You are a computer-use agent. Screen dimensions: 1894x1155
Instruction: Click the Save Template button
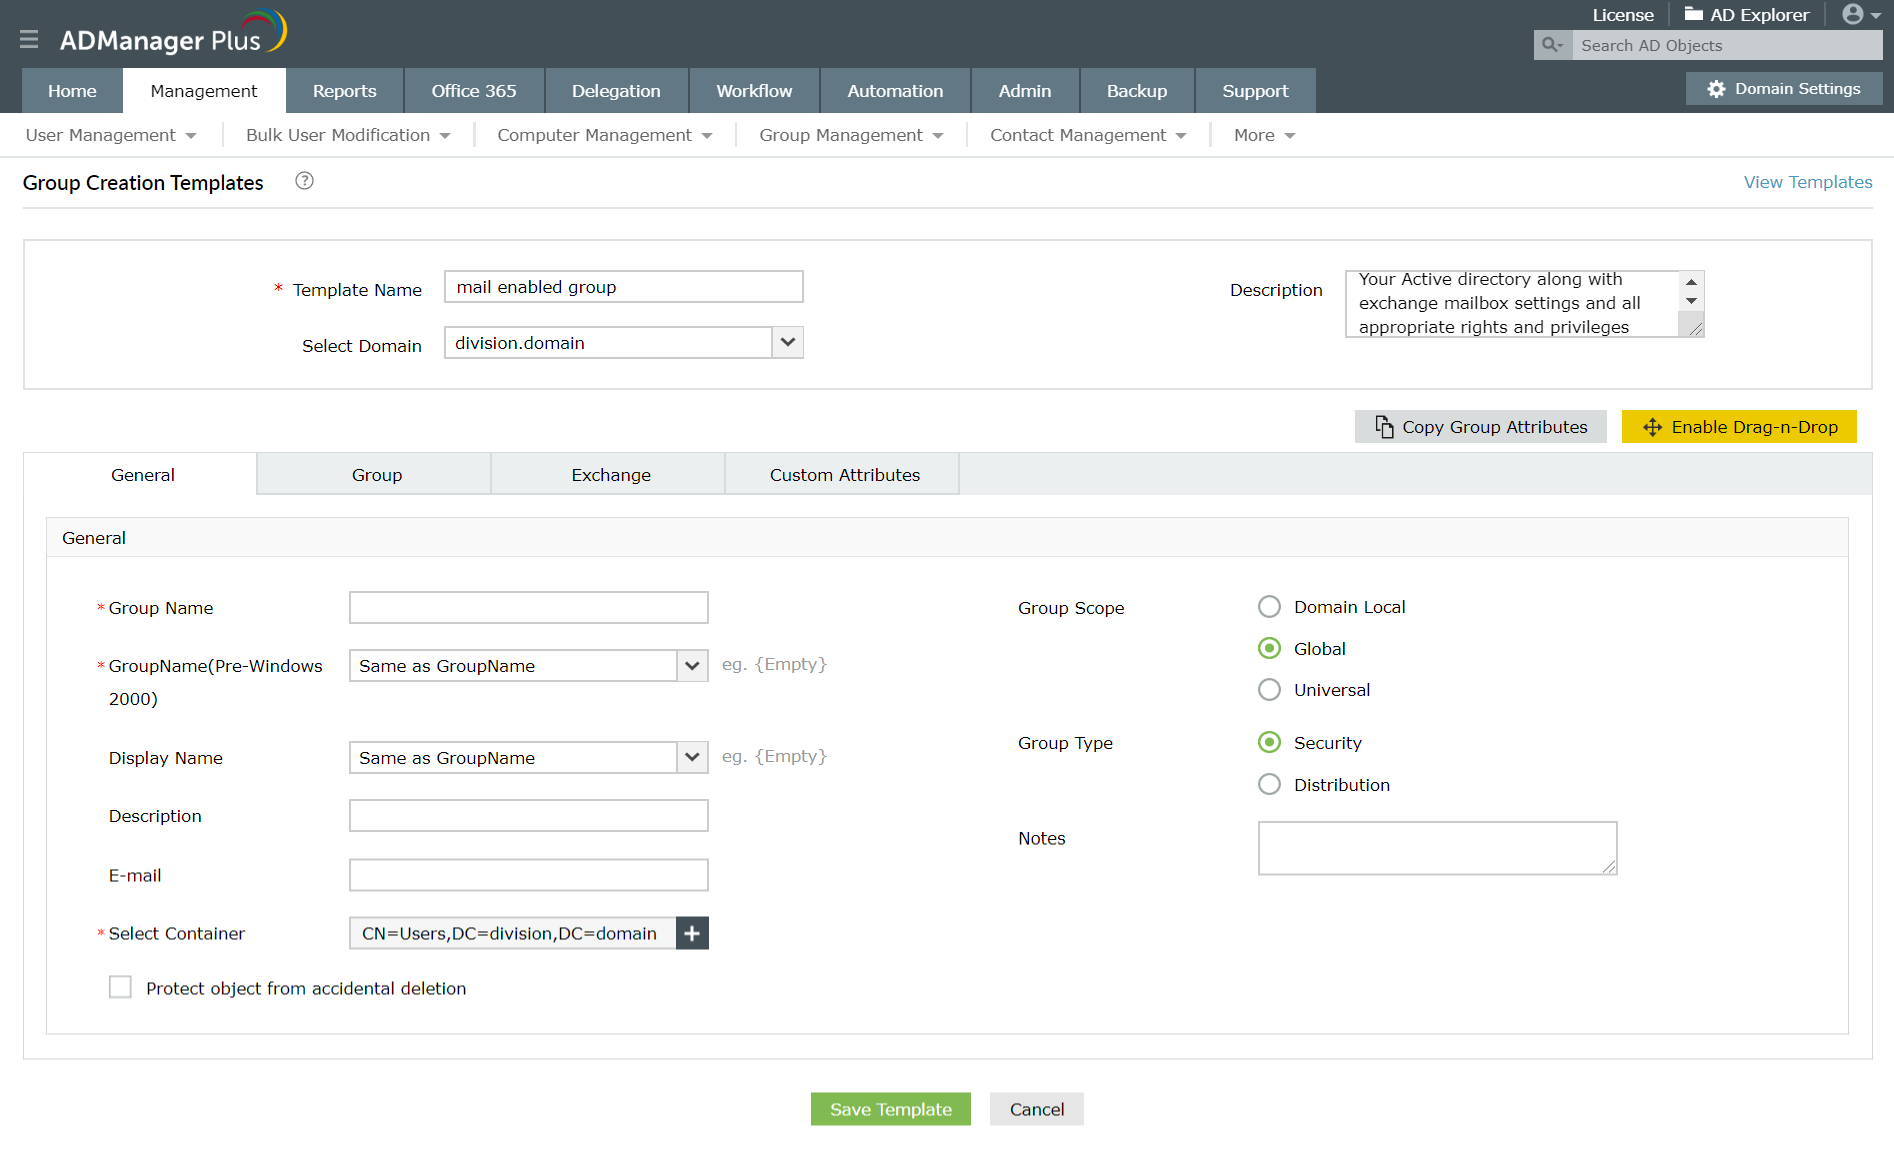tap(890, 1109)
